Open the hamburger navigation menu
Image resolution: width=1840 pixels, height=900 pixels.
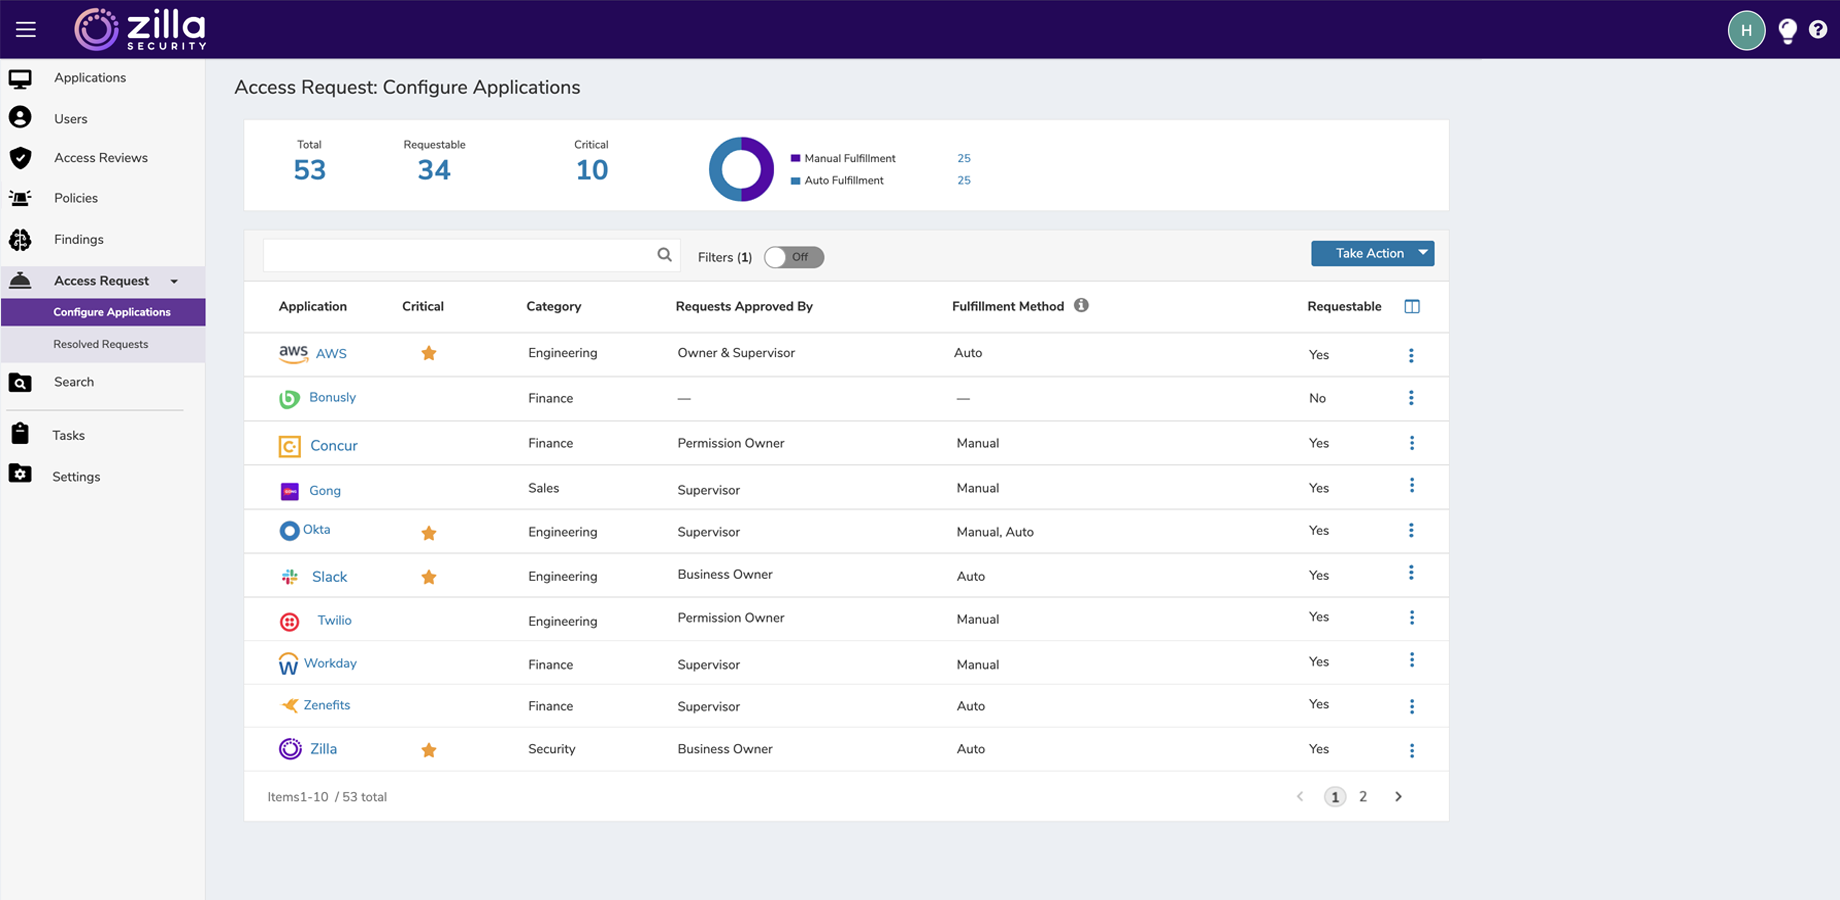26,29
